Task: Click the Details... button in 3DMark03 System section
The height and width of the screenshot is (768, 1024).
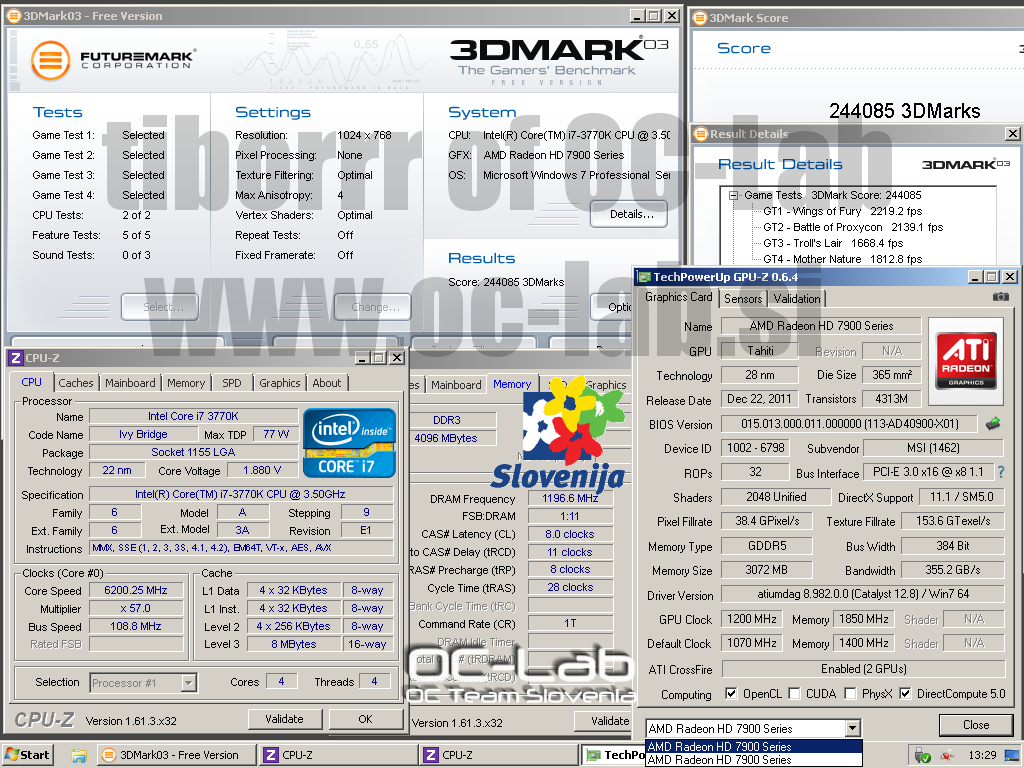Action: tap(628, 214)
